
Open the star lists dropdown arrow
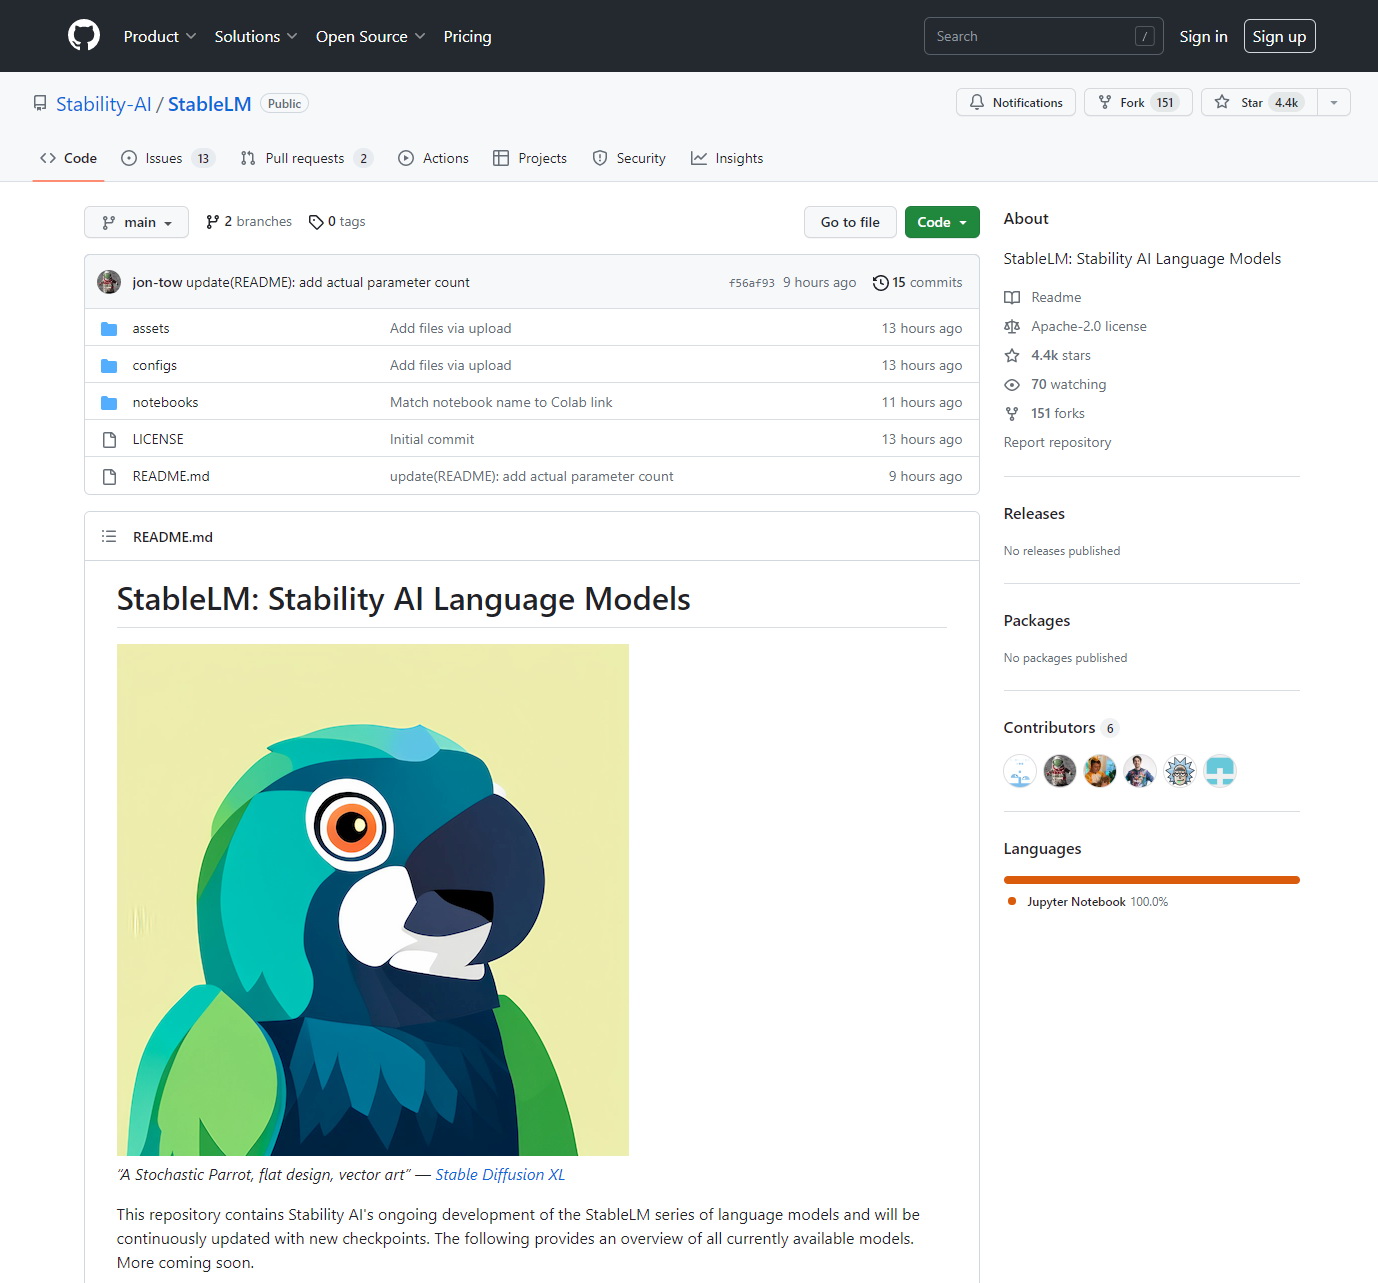point(1333,102)
